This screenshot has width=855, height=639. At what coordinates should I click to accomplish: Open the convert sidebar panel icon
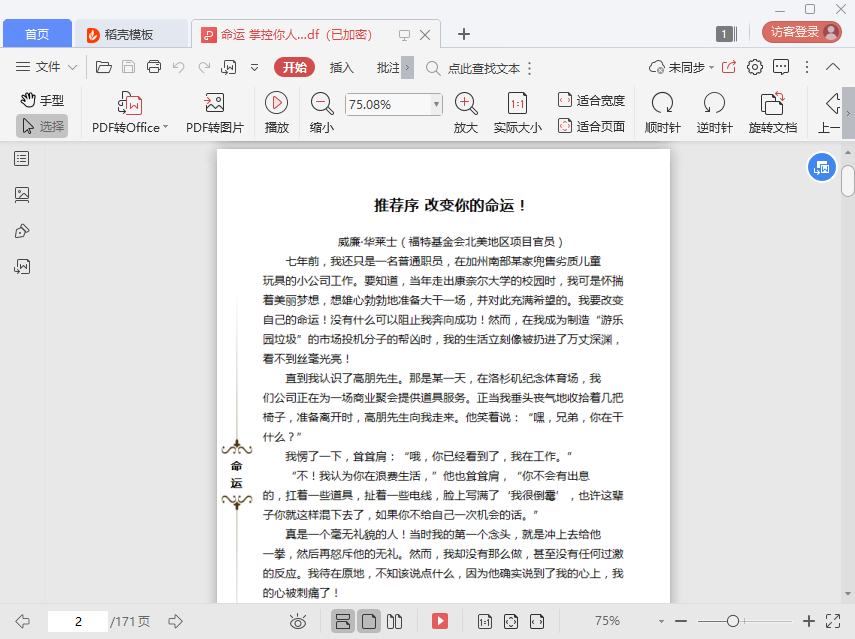pos(22,267)
